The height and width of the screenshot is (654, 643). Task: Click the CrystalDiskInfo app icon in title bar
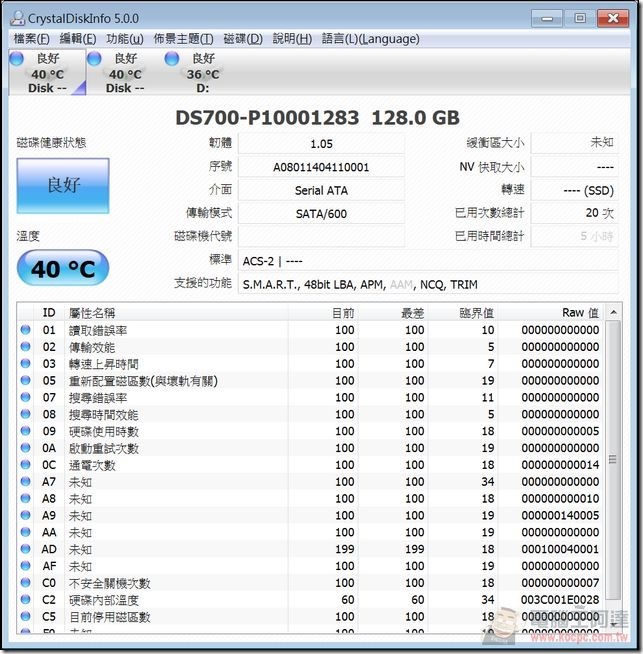18,18
